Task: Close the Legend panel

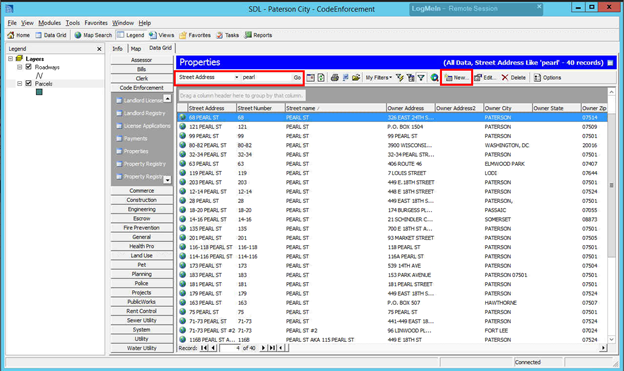Action: tap(99, 49)
